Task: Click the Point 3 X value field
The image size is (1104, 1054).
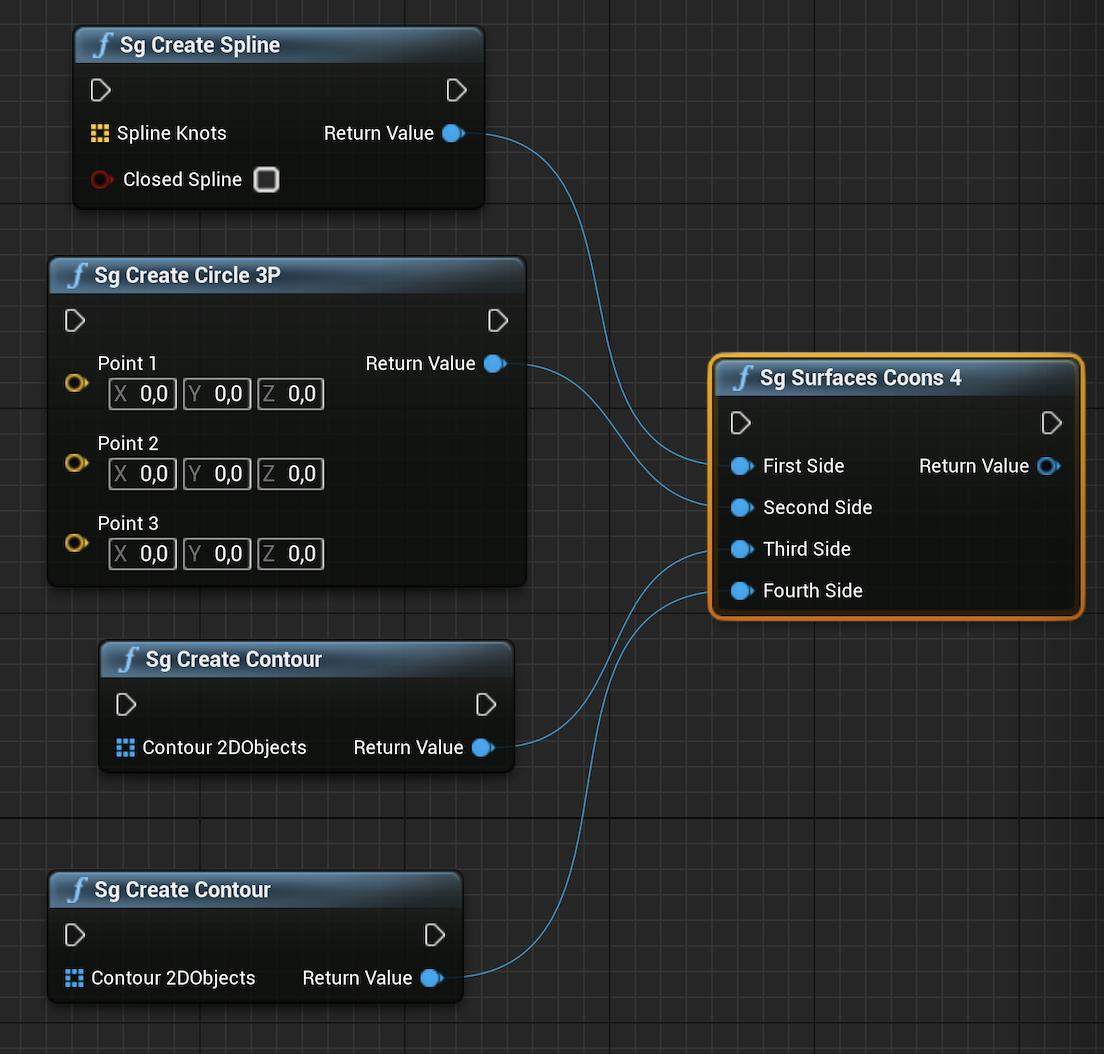Action: (142, 554)
